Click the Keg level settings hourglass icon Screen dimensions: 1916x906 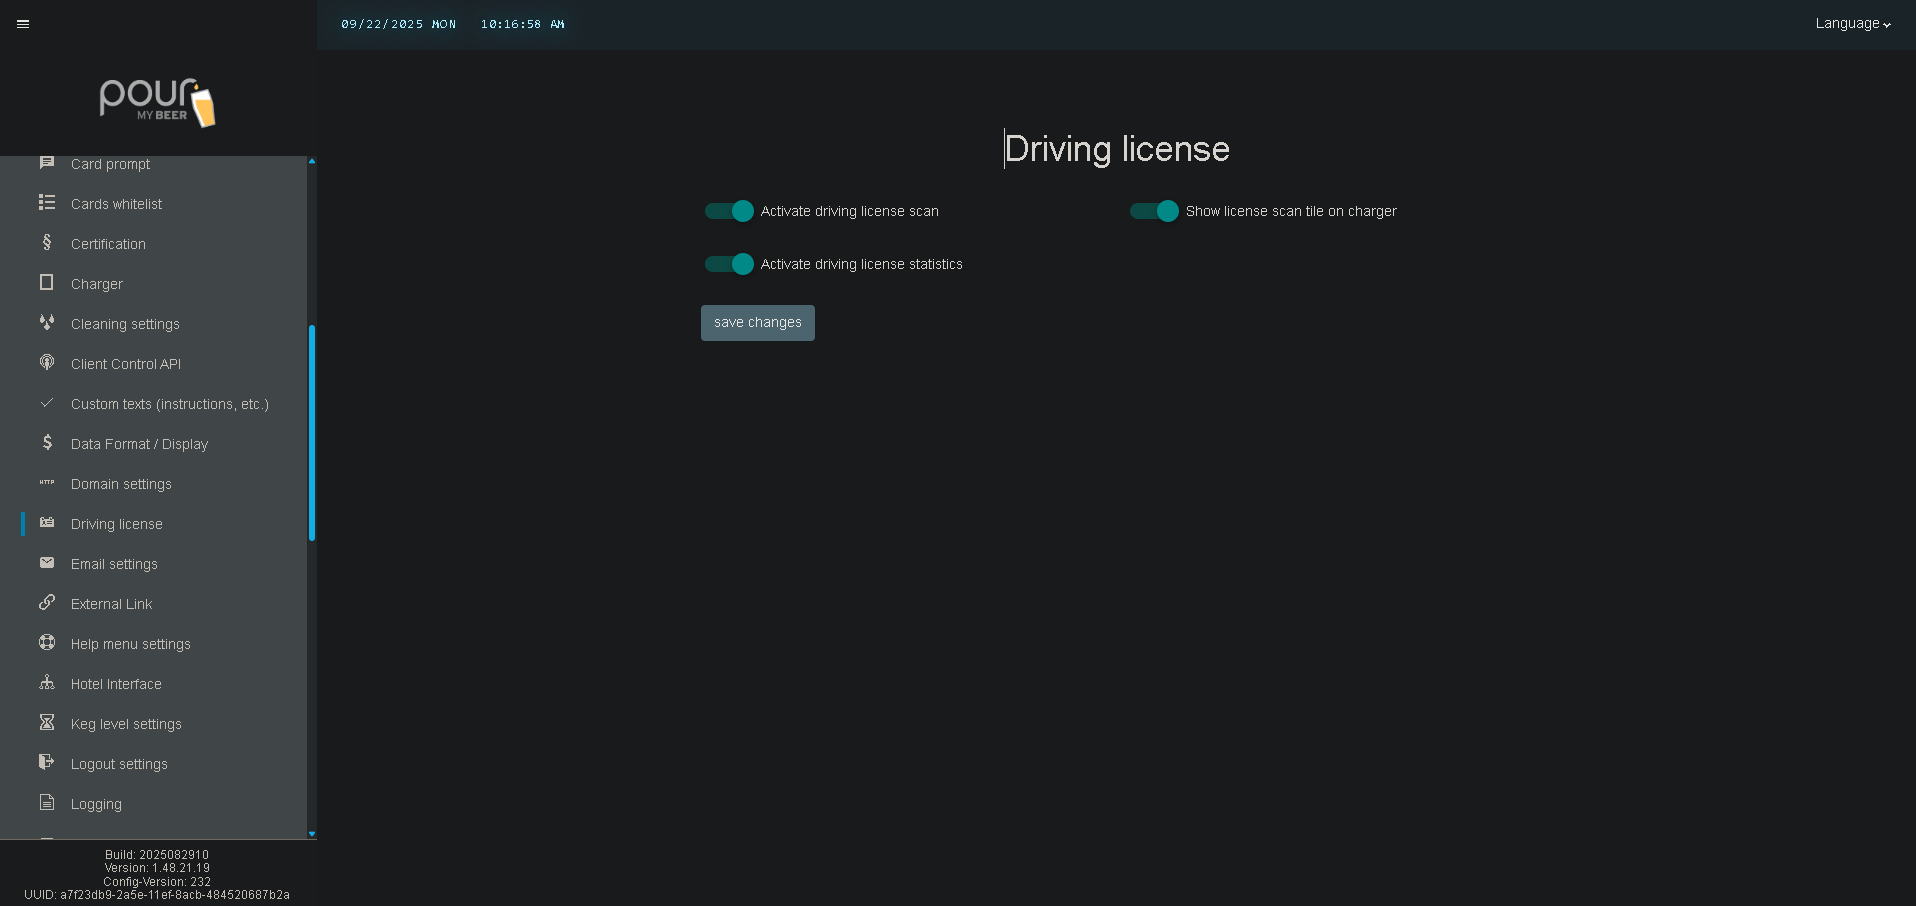[x=47, y=723]
